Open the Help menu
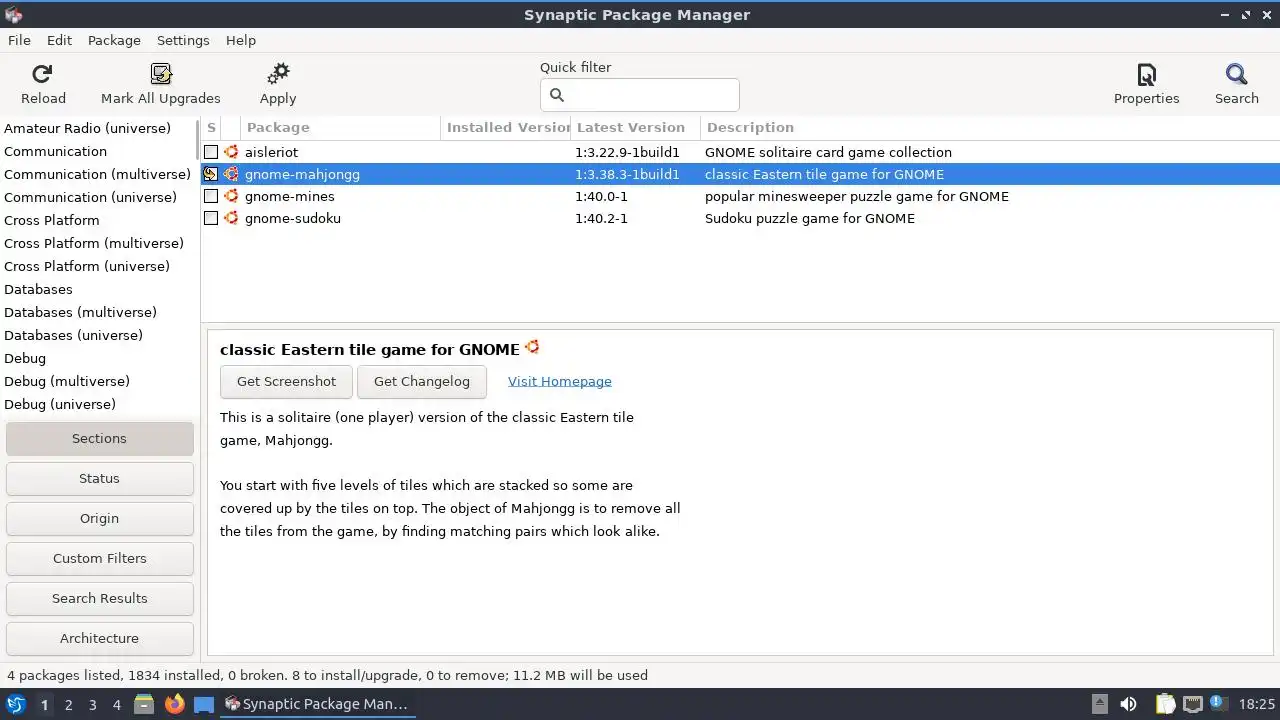1280x720 pixels. coord(241,40)
